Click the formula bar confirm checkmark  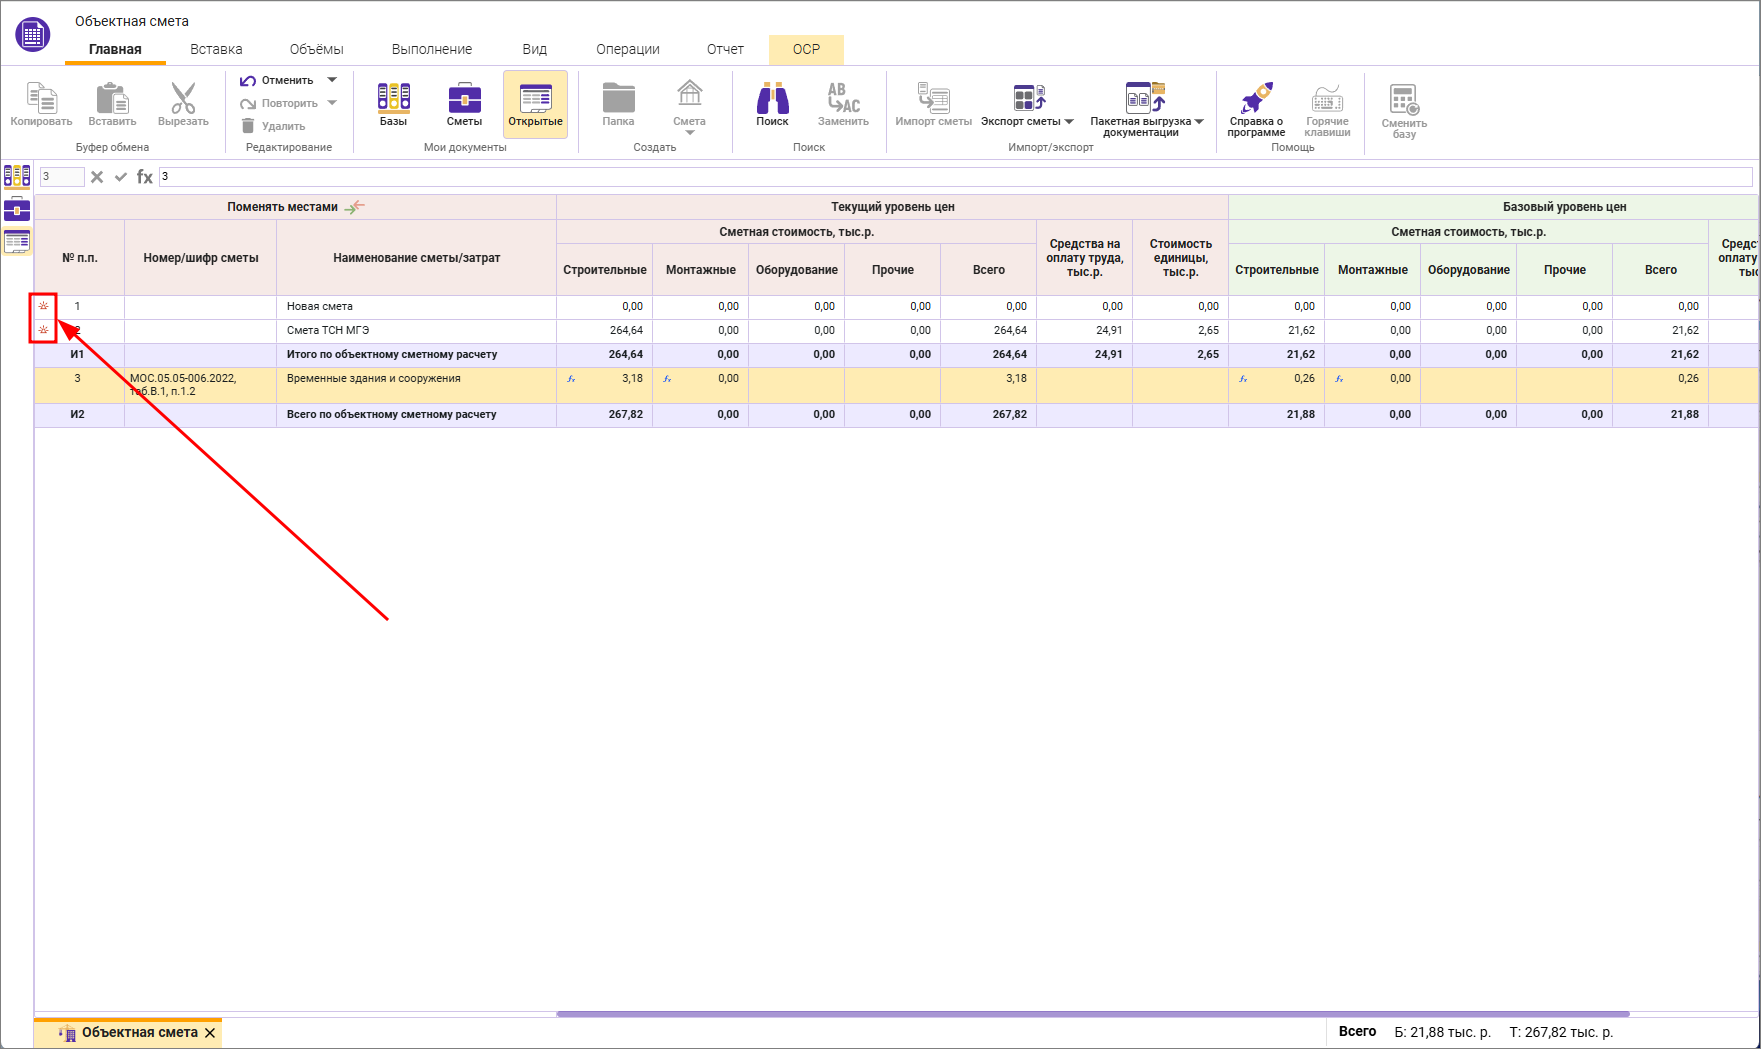(121, 177)
